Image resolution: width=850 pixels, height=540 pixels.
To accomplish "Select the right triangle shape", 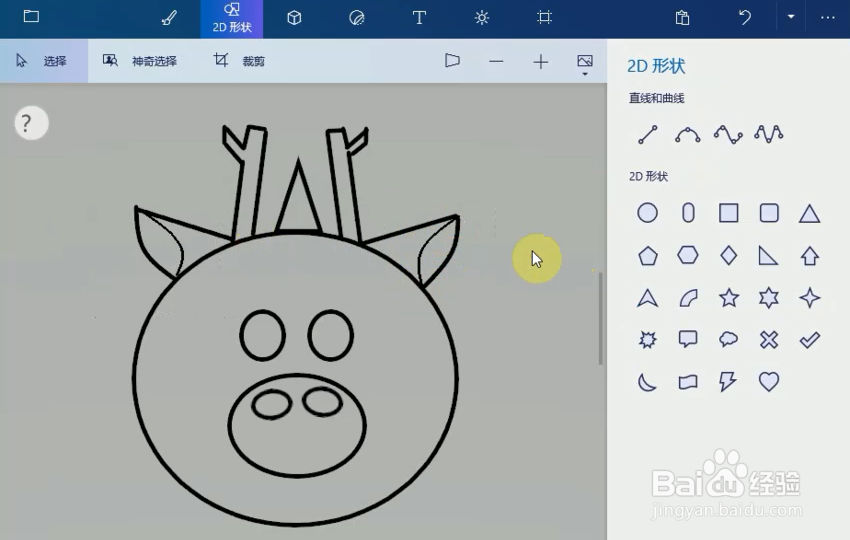I will (769, 255).
